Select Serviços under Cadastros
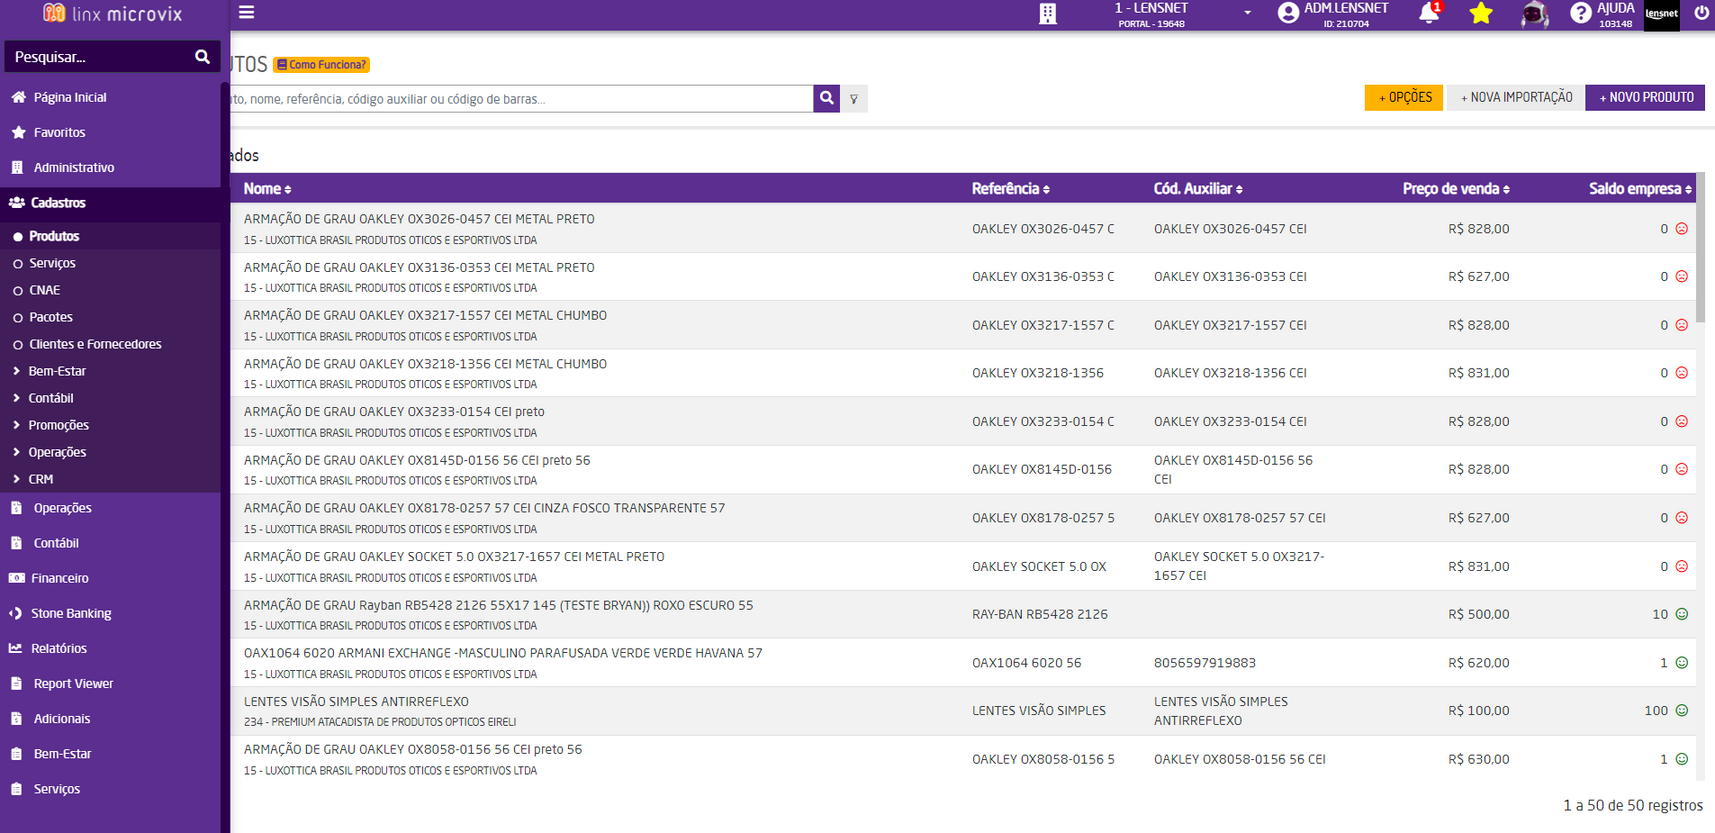Image resolution: width=1715 pixels, height=833 pixels. [52, 263]
